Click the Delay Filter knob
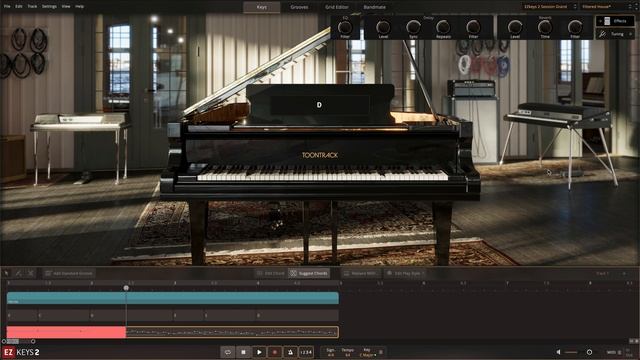Viewport: 640px width, 360px height. (x=473, y=27)
